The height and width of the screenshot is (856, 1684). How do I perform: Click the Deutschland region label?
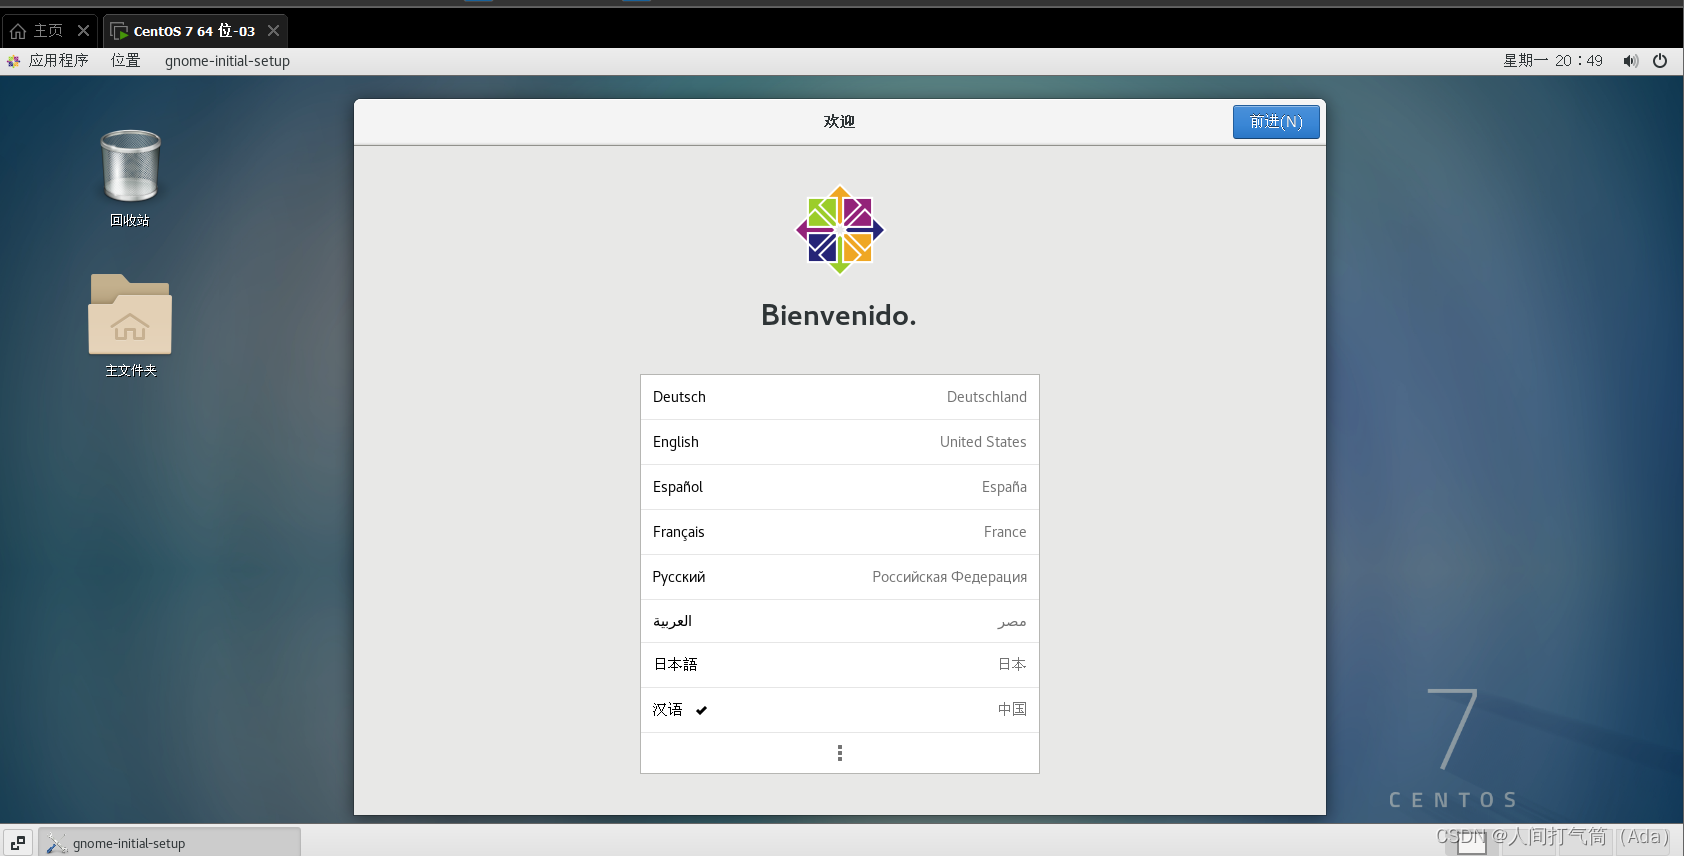(987, 397)
